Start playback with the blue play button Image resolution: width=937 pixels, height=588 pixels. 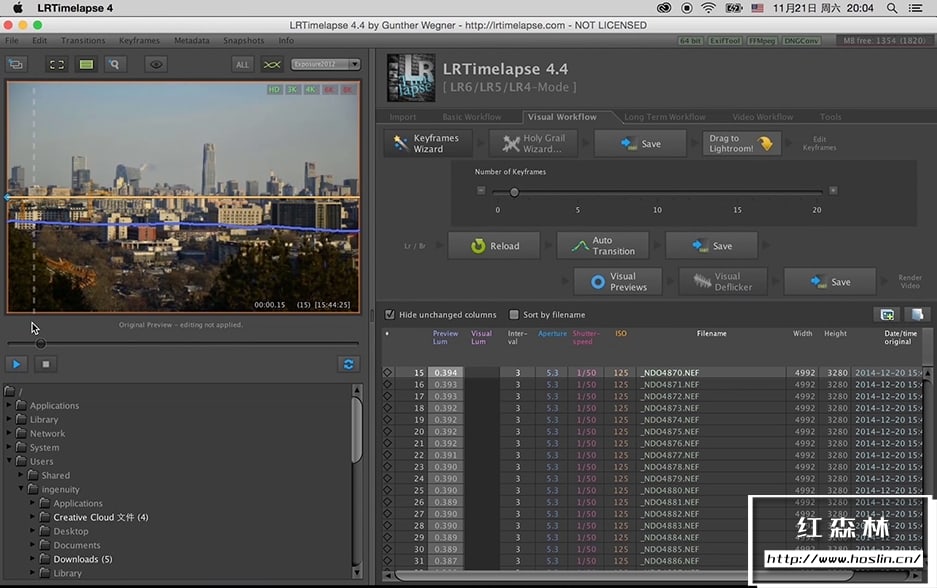tap(16, 364)
